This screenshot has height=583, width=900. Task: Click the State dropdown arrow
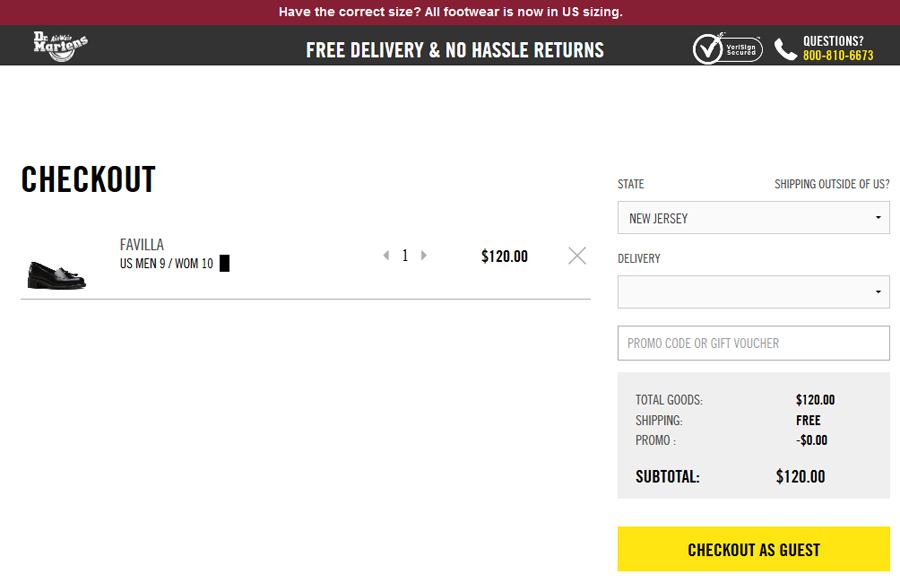(x=878, y=217)
